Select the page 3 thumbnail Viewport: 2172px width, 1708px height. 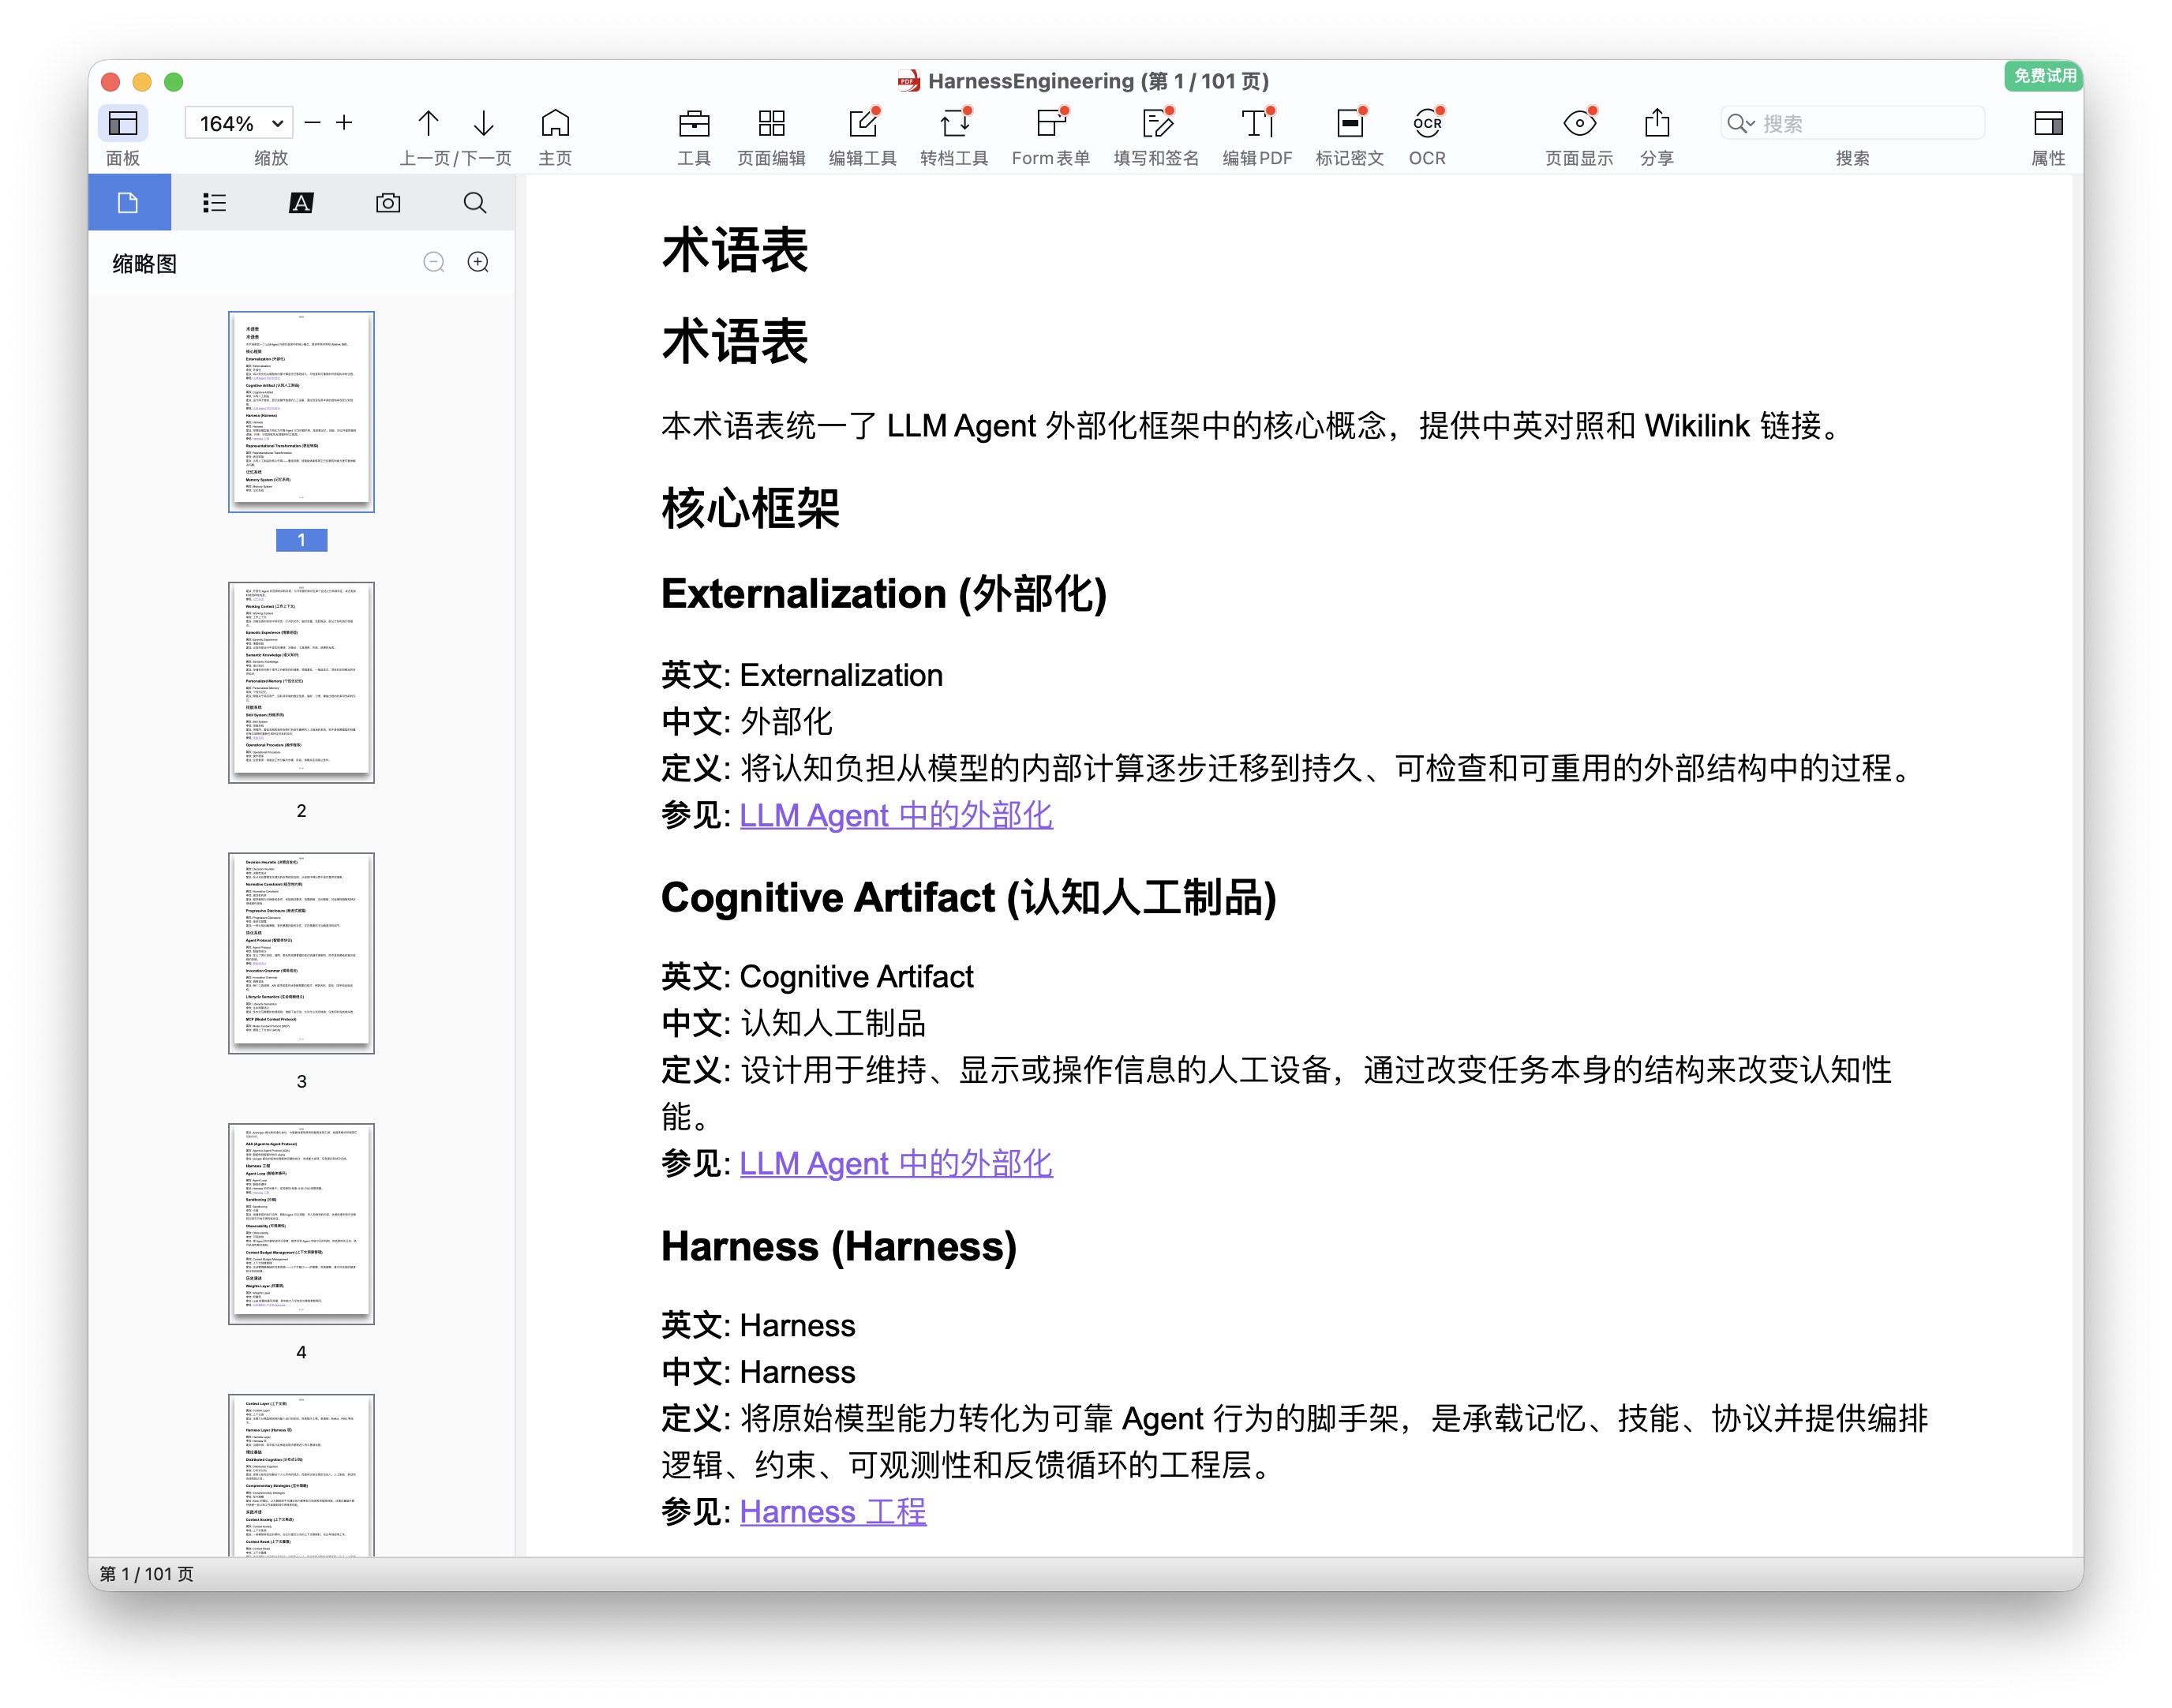click(x=301, y=953)
